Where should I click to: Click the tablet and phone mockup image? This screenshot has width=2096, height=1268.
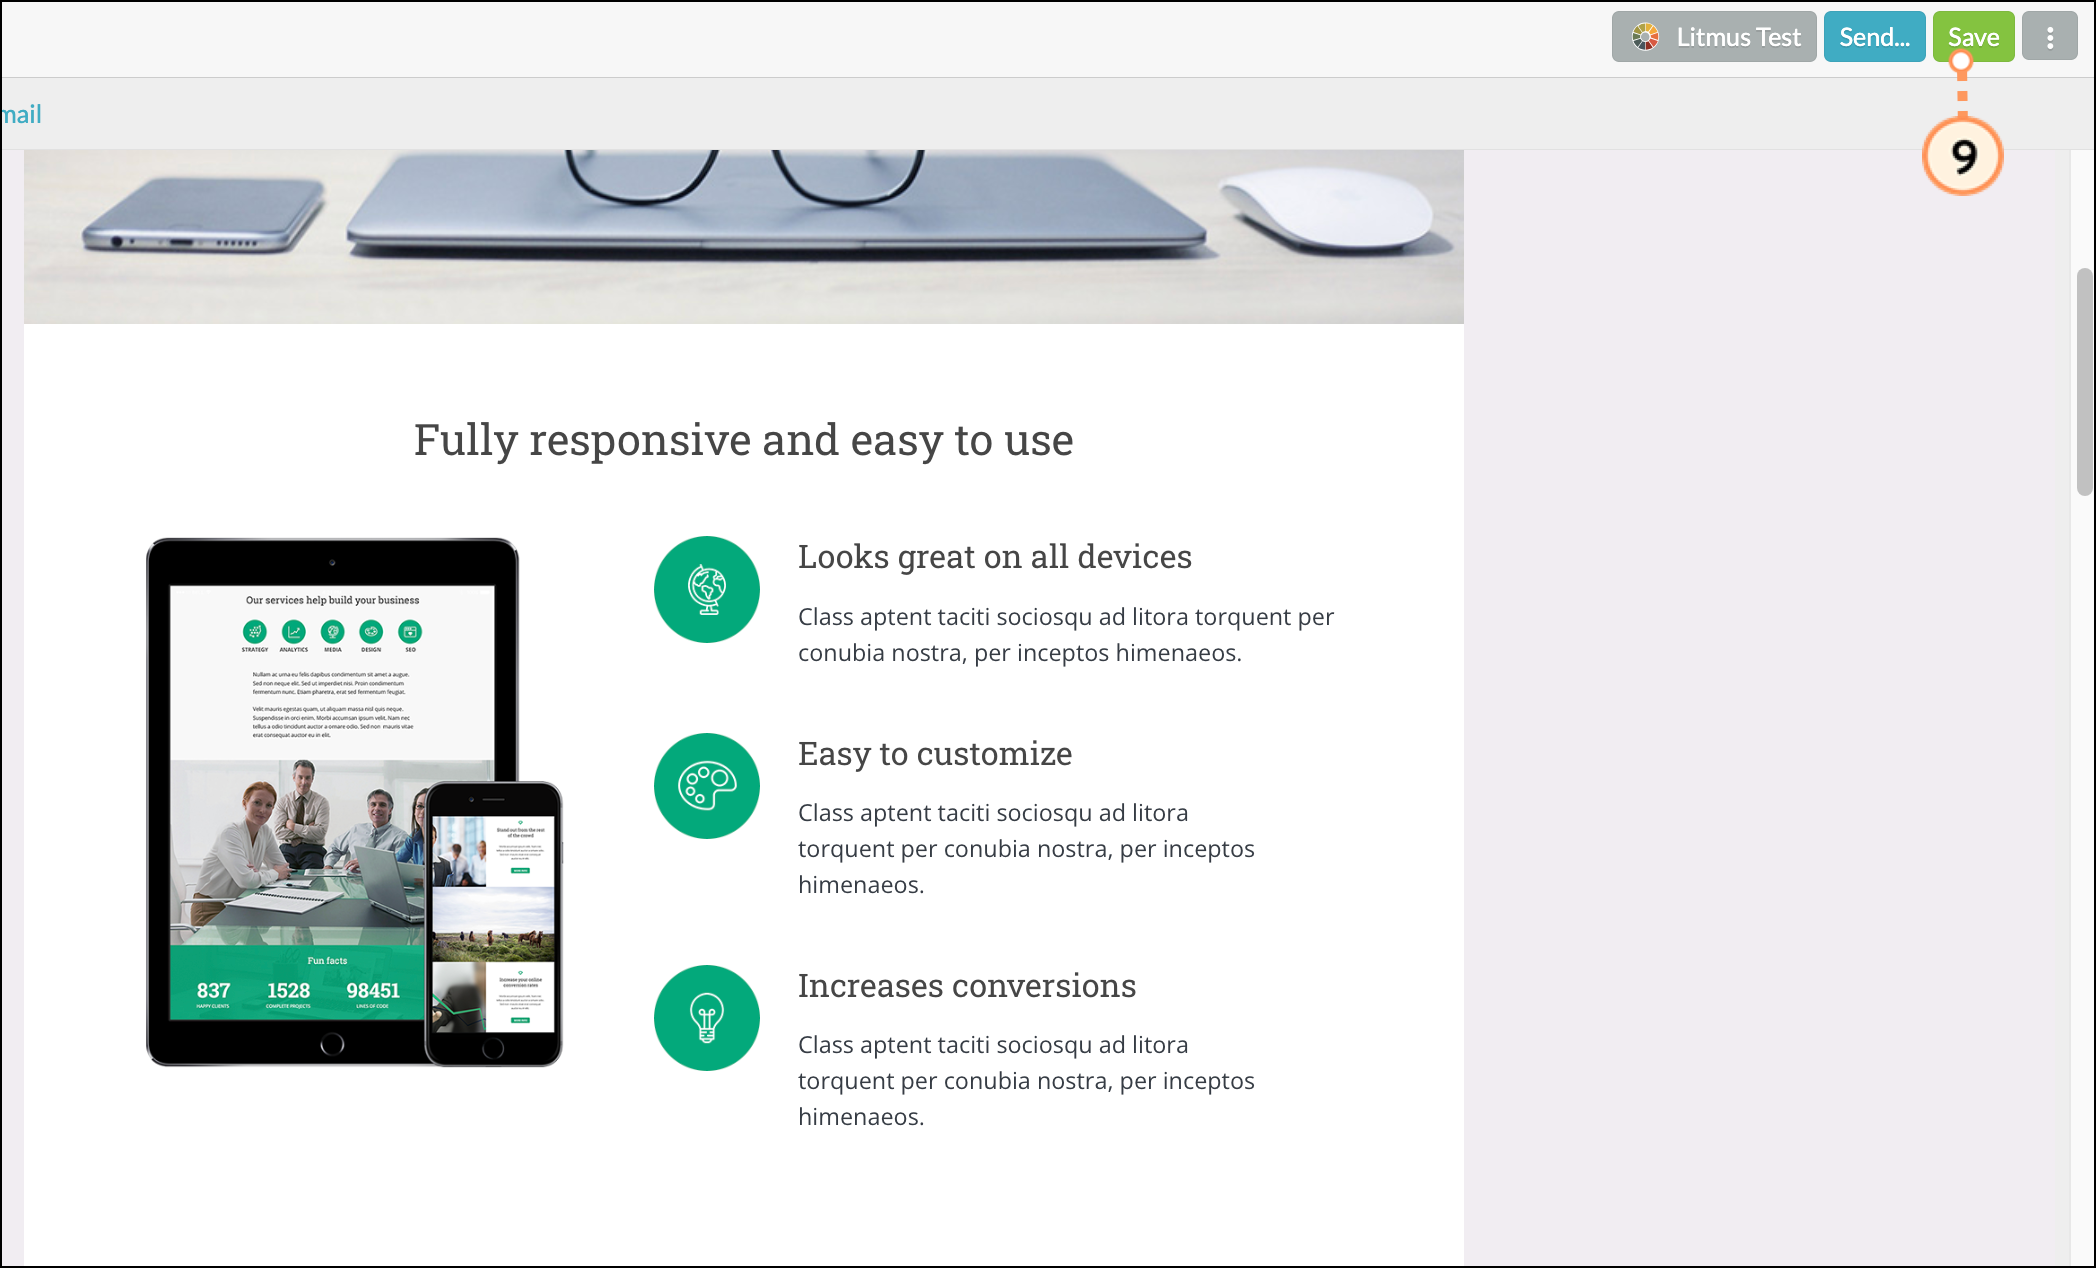click(x=354, y=803)
